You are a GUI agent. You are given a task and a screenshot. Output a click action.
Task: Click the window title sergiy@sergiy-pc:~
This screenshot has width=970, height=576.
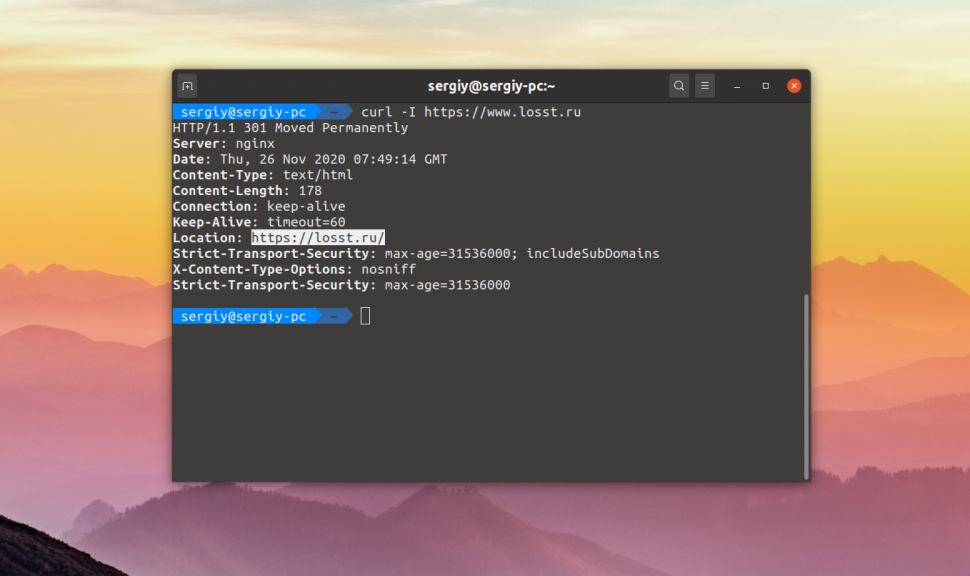(x=491, y=86)
